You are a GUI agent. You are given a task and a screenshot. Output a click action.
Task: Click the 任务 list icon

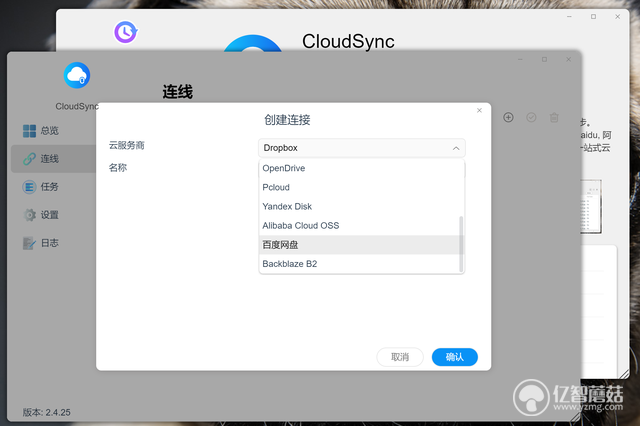click(29, 187)
